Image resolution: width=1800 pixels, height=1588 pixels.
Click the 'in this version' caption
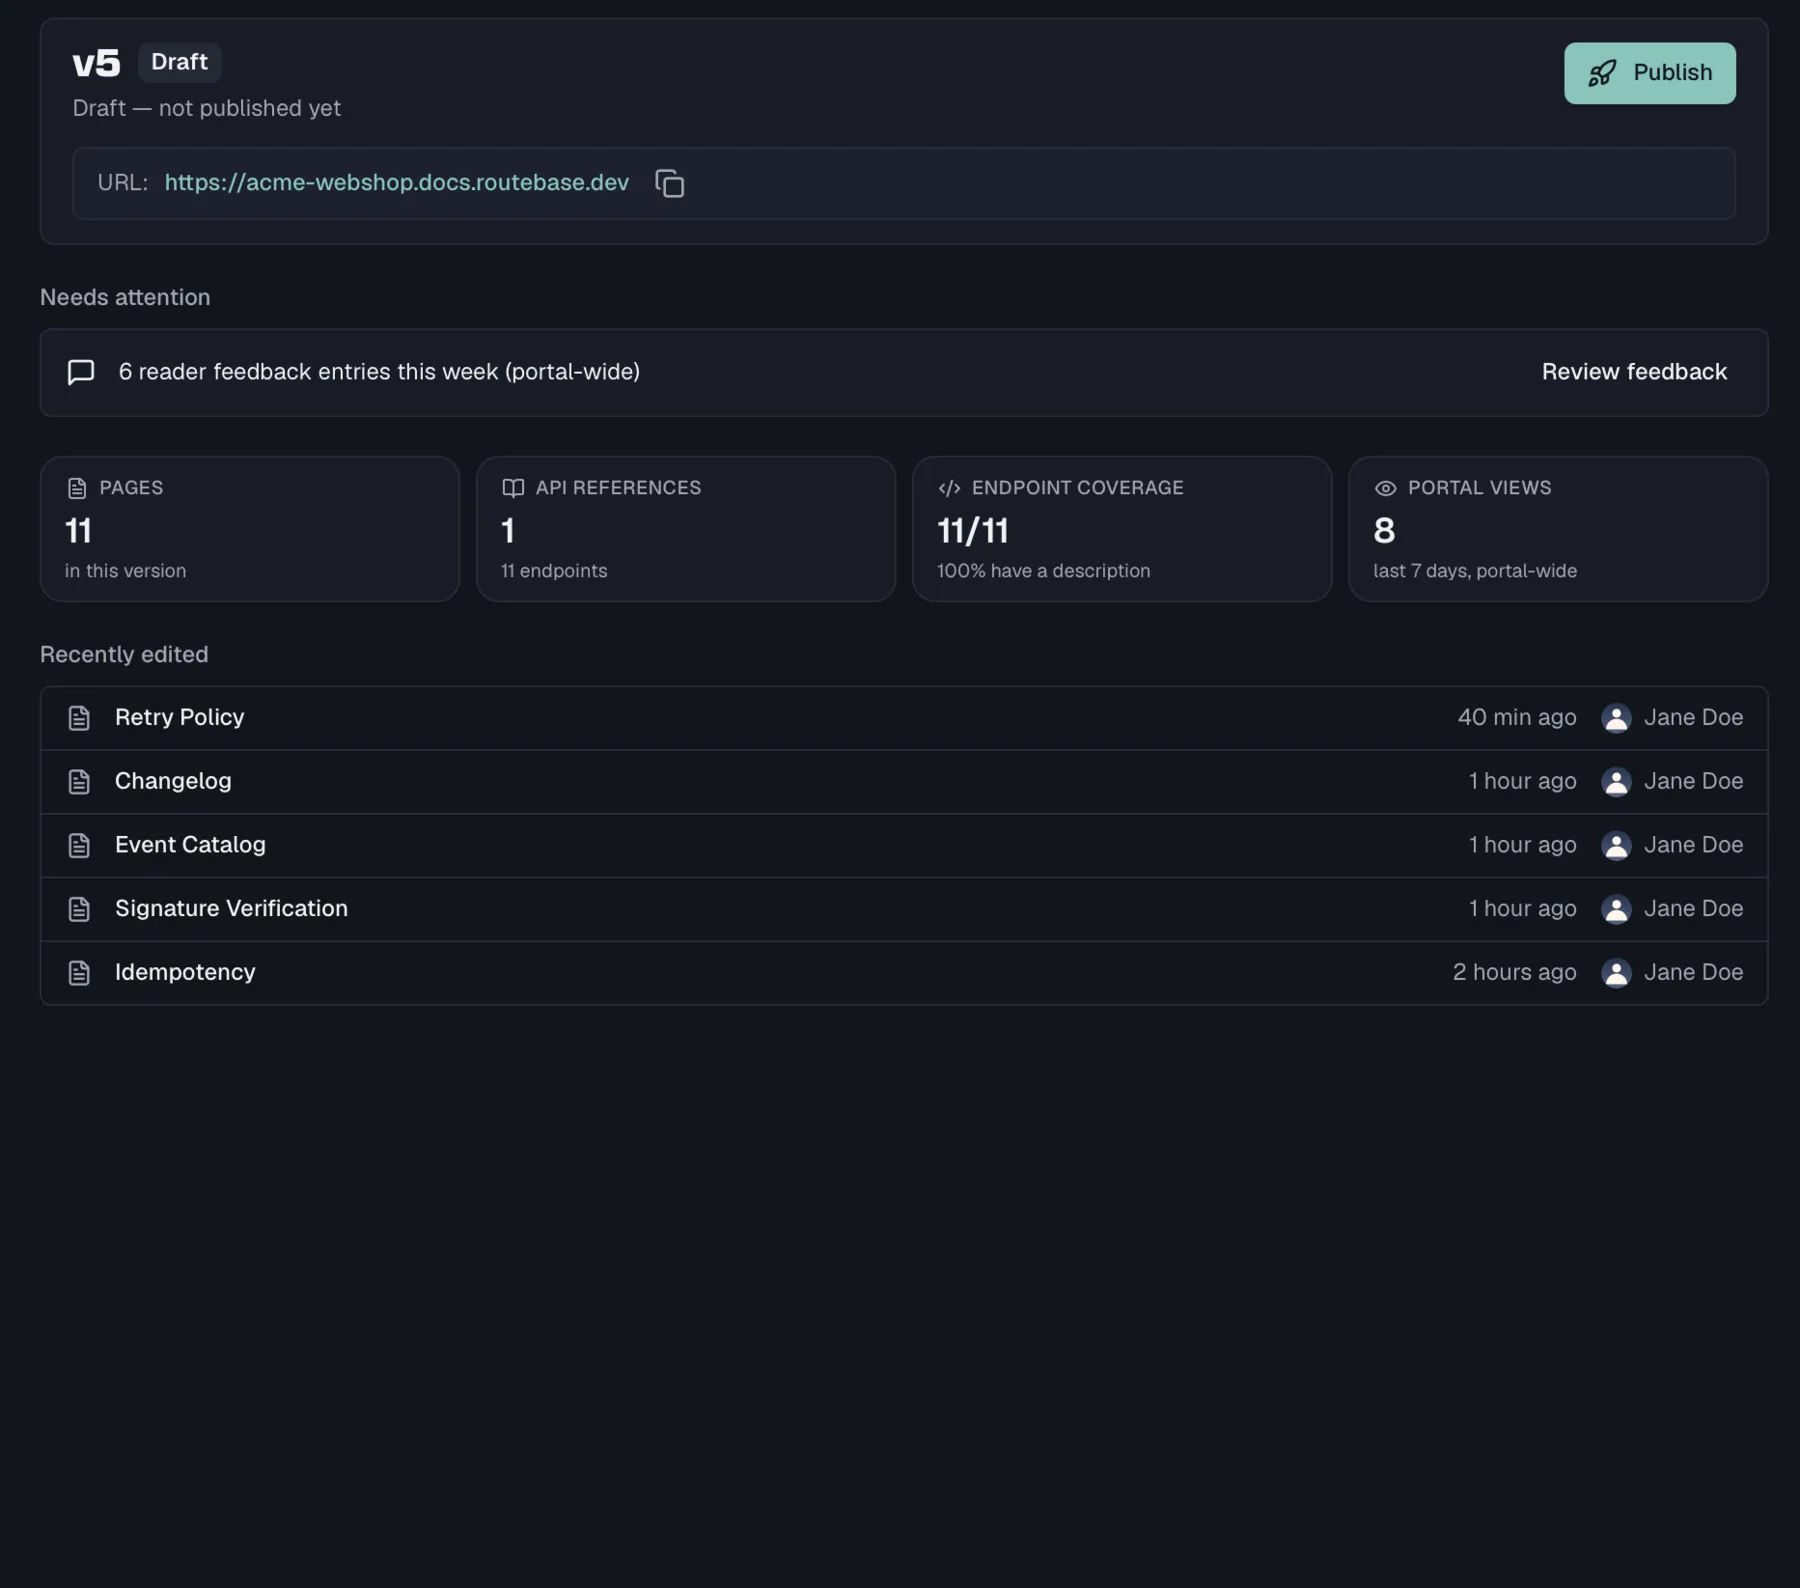point(125,571)
